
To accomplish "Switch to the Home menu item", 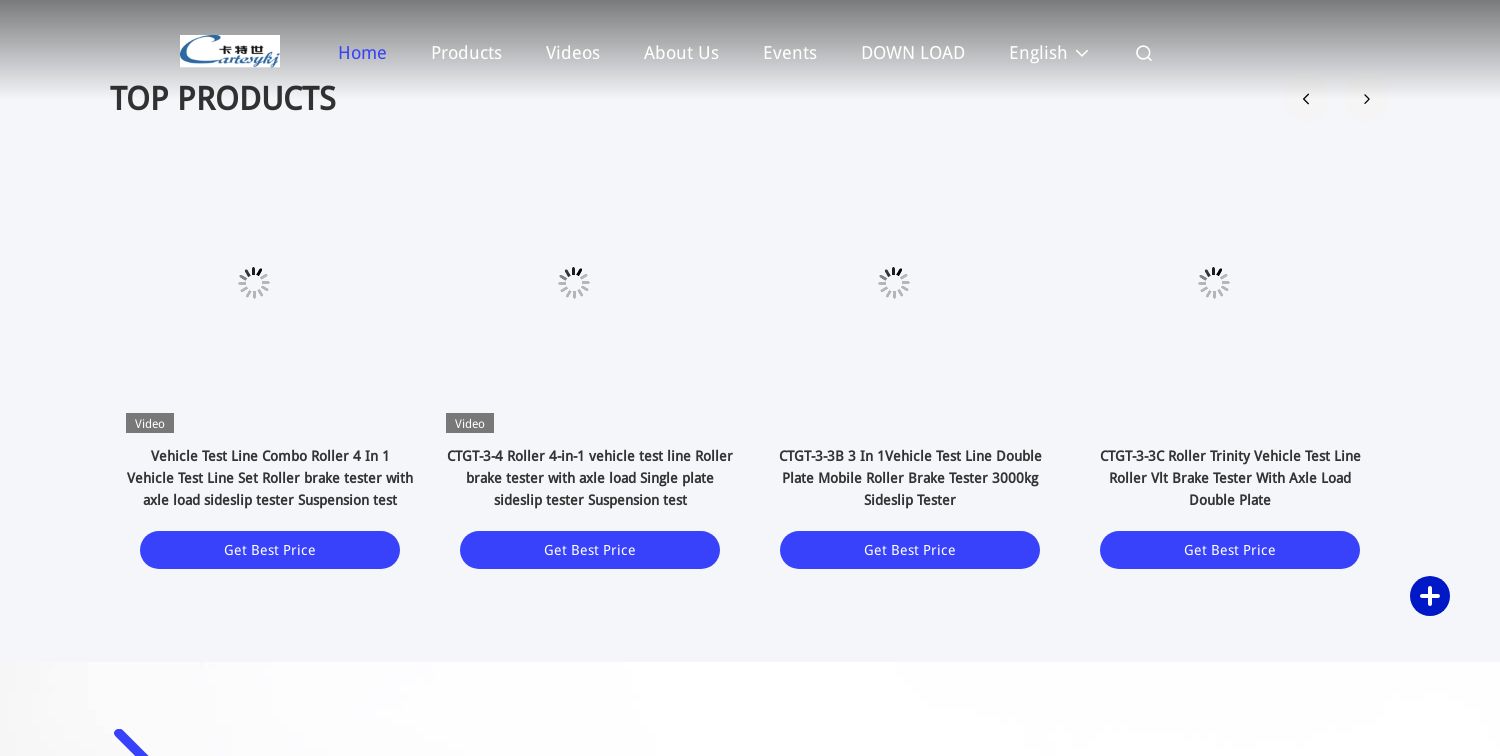I will point(362,53).
